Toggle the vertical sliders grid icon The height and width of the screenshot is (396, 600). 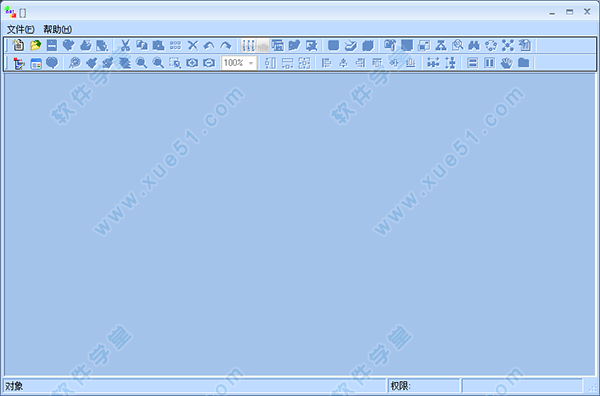pyautogui.click(x=248, y=45)
